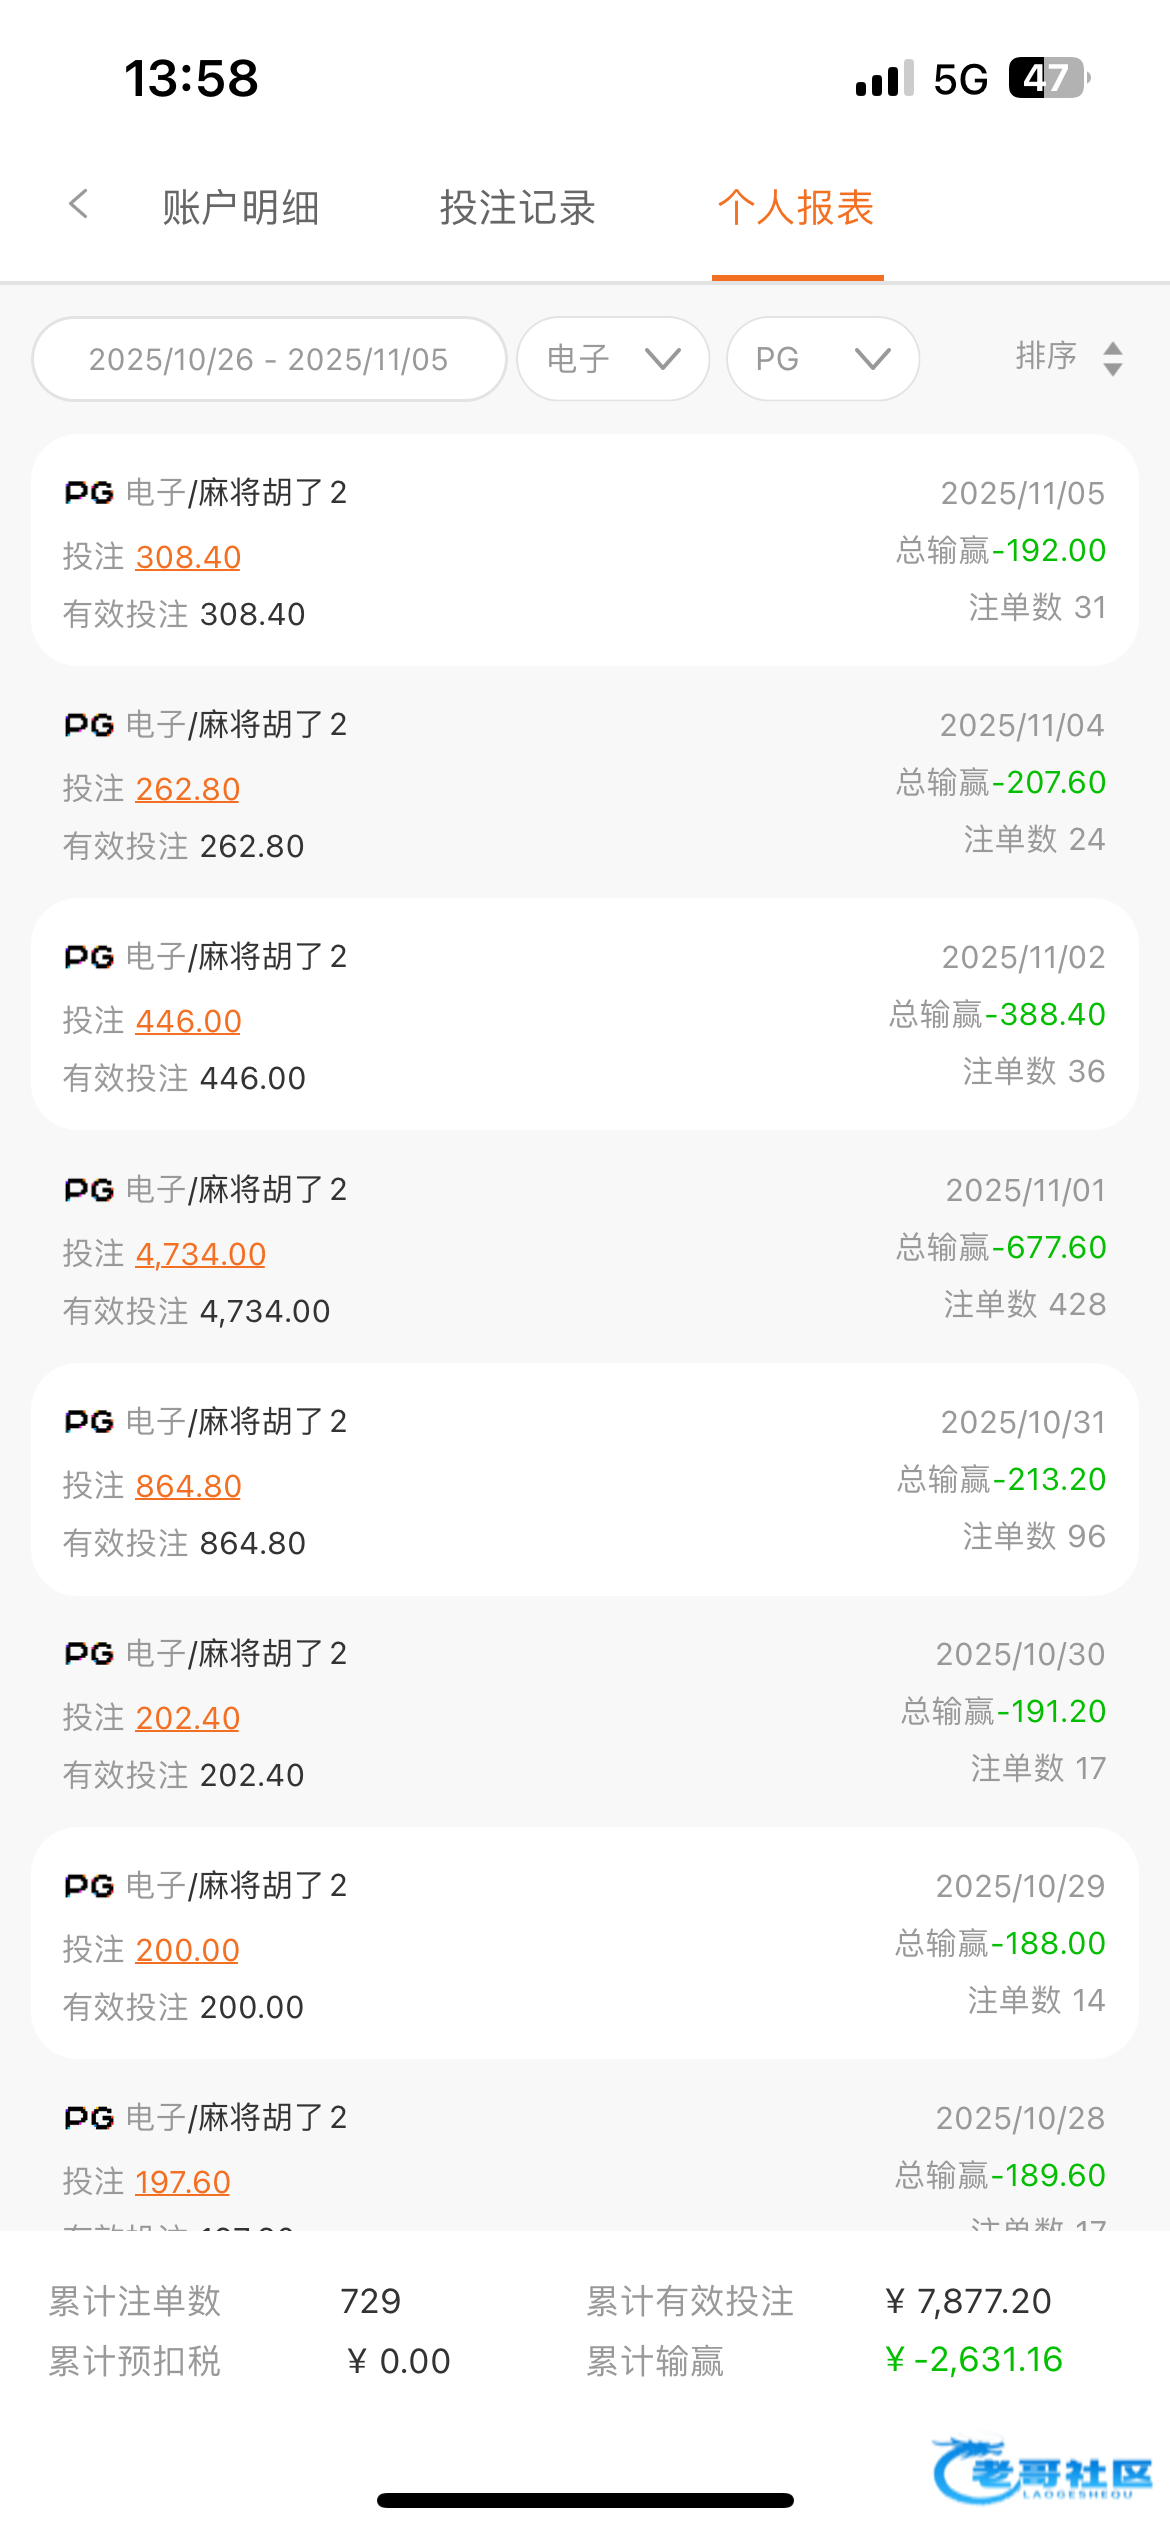The image size is (1170, 2532).
Task: Select the 个人报表 tab
Action: click(796, 208)
